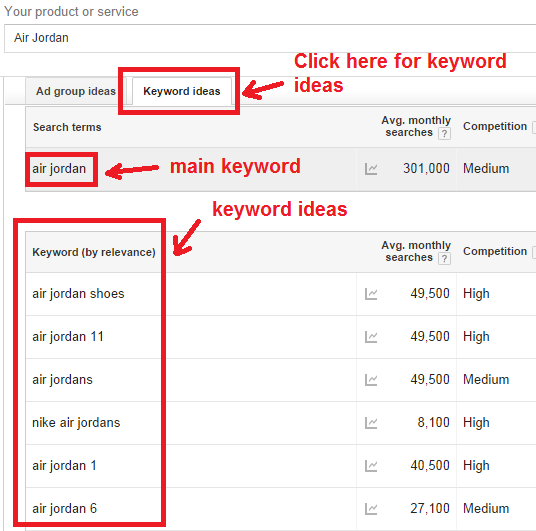Open trend chart for nike air jordans

click(371, 423)
